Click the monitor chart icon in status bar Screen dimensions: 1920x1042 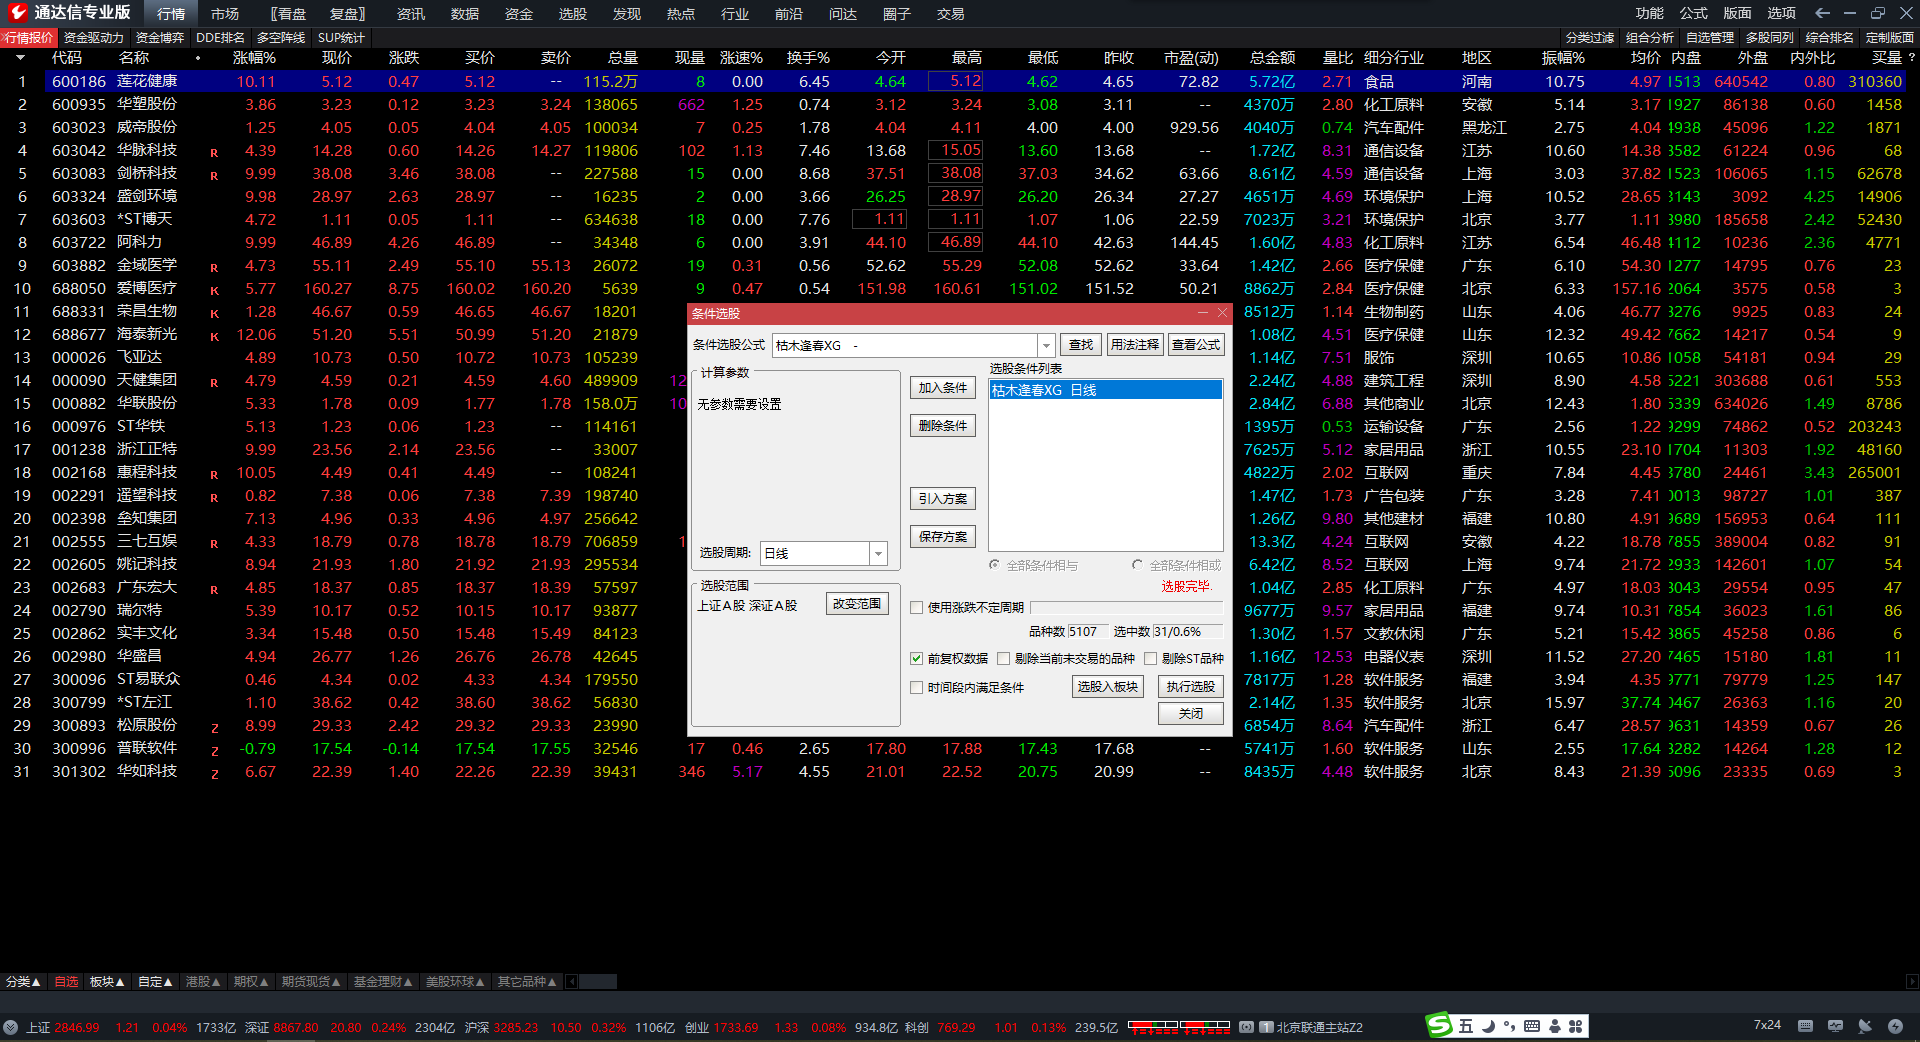point(1835,1026)
